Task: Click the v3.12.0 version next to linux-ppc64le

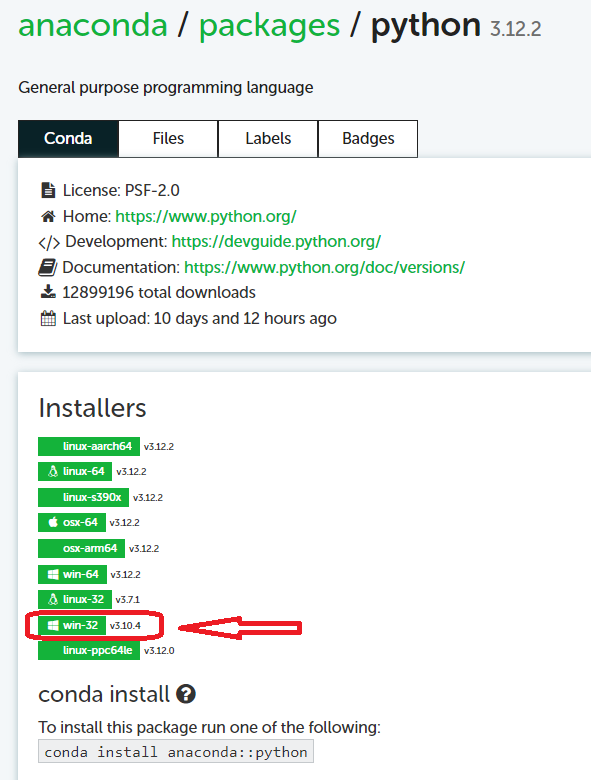Action: click(159, 651)
